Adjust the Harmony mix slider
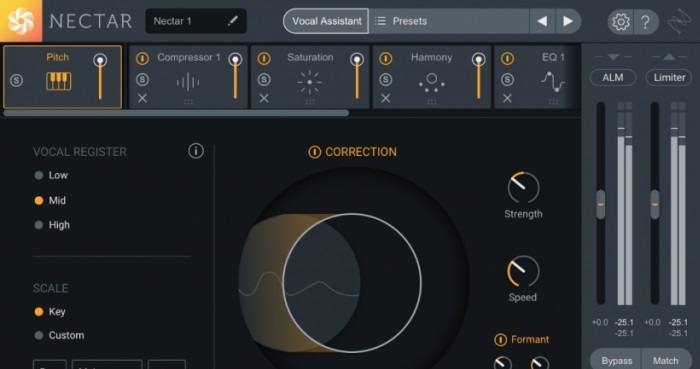The width and height of the screenshot is (700, 369). pyautogui.click(x=479, y=77)
